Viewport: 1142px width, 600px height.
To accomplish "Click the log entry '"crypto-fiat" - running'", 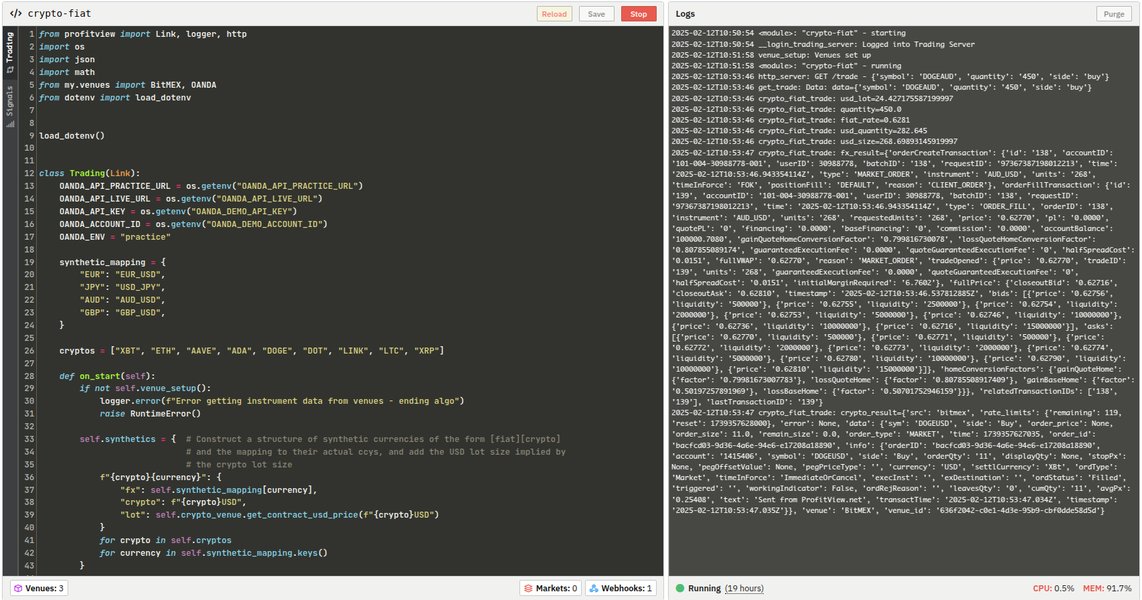I will click(787, 66).
